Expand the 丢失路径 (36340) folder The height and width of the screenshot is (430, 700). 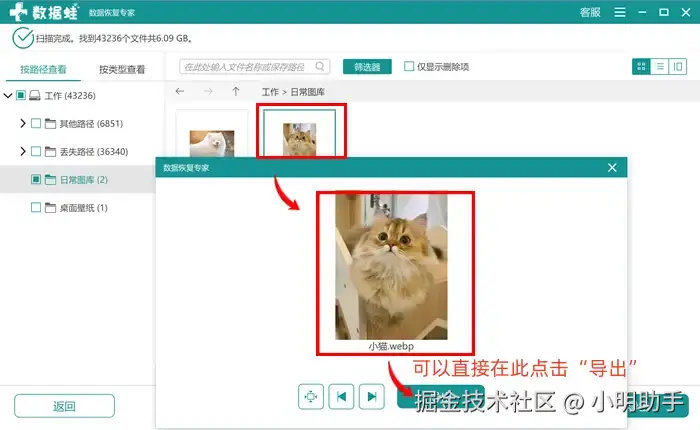click(x=23, y=151)
